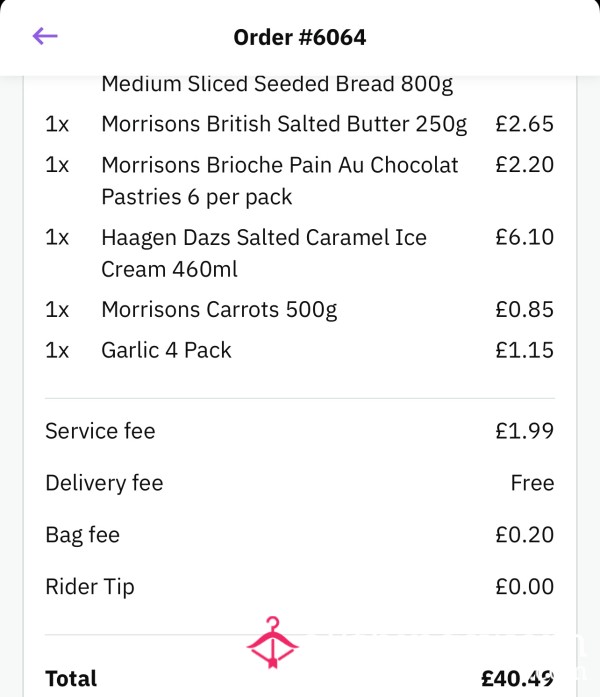Tap the Rider Tip label

click(90, 587)
